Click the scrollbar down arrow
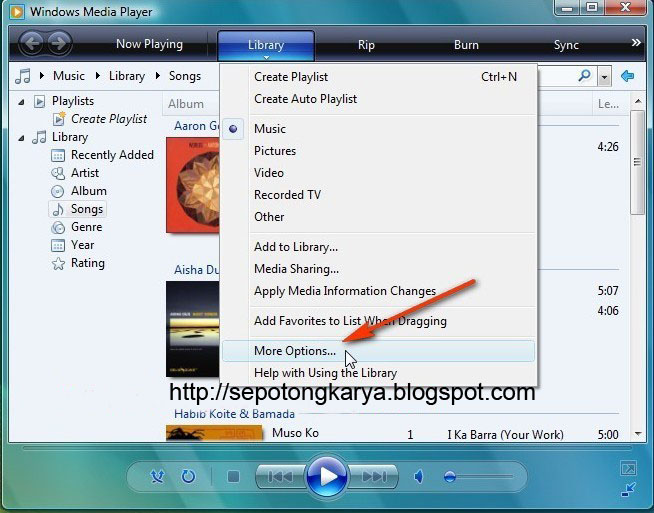 point(638,434)
